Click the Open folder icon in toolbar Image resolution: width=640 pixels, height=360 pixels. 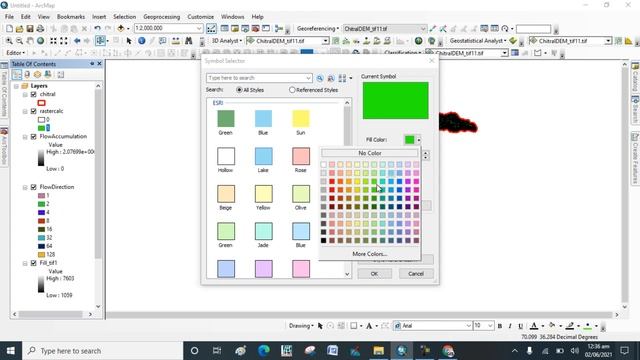coord(19,29)
